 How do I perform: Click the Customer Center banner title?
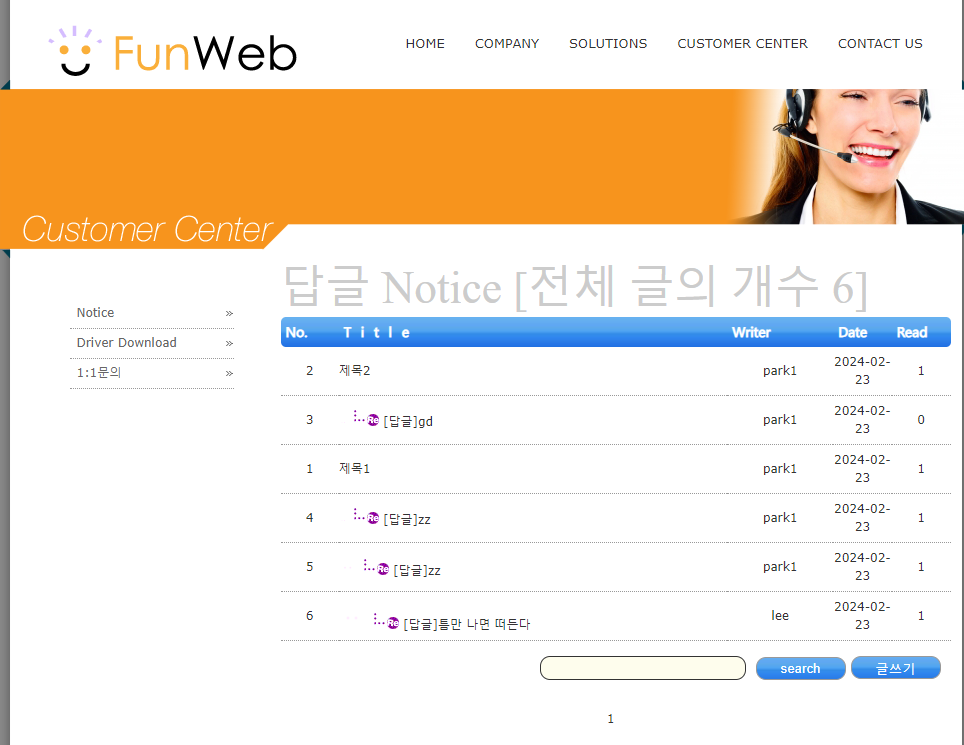147,229
